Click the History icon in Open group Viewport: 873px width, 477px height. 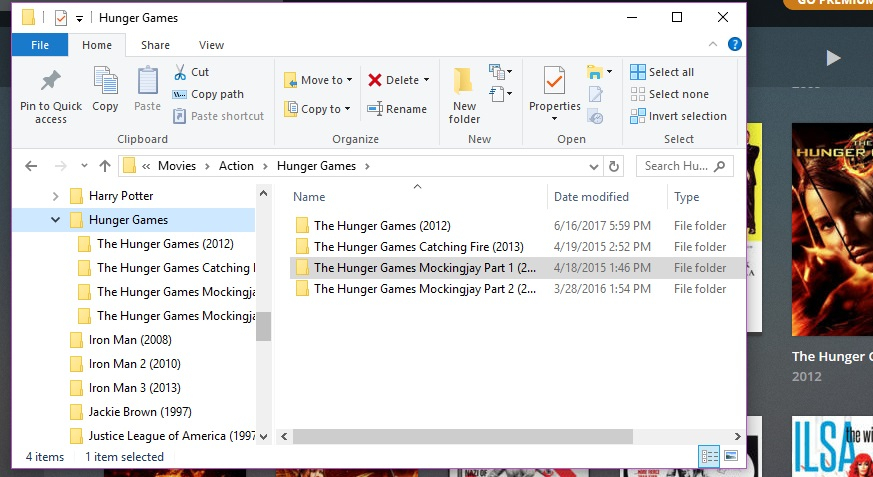tap(595, 116)
